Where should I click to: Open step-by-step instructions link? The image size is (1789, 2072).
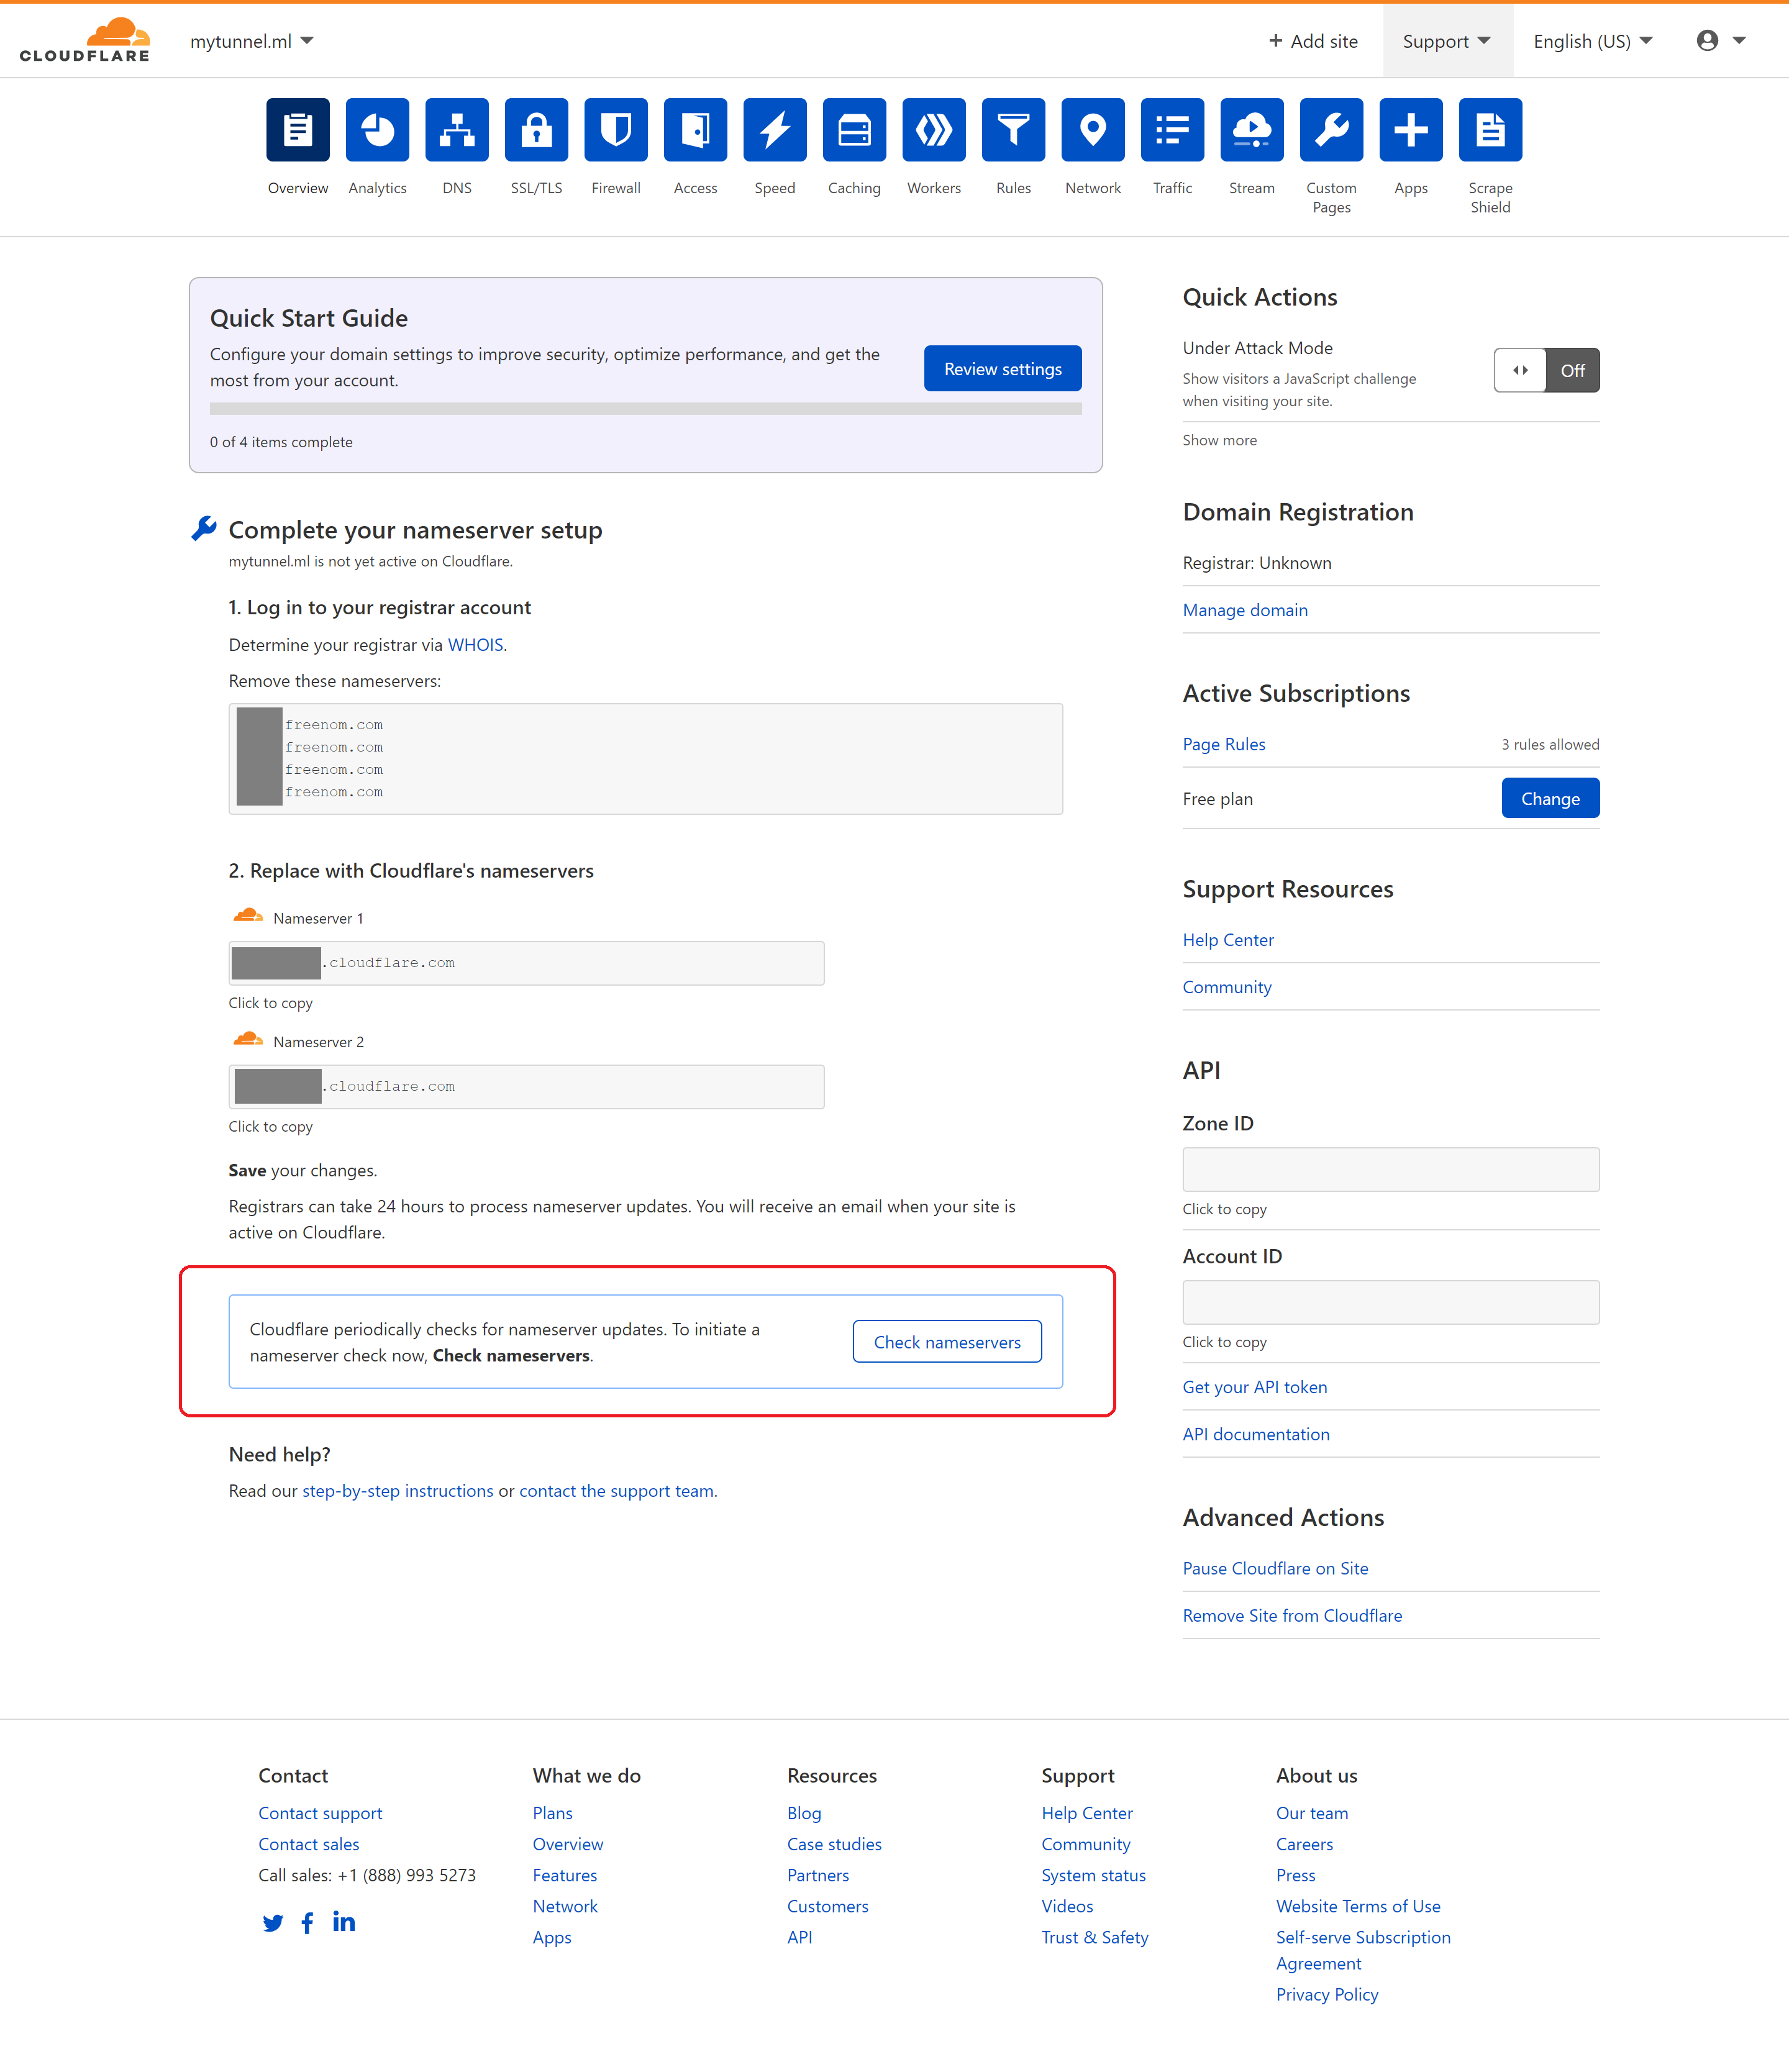pos(398,1491)
